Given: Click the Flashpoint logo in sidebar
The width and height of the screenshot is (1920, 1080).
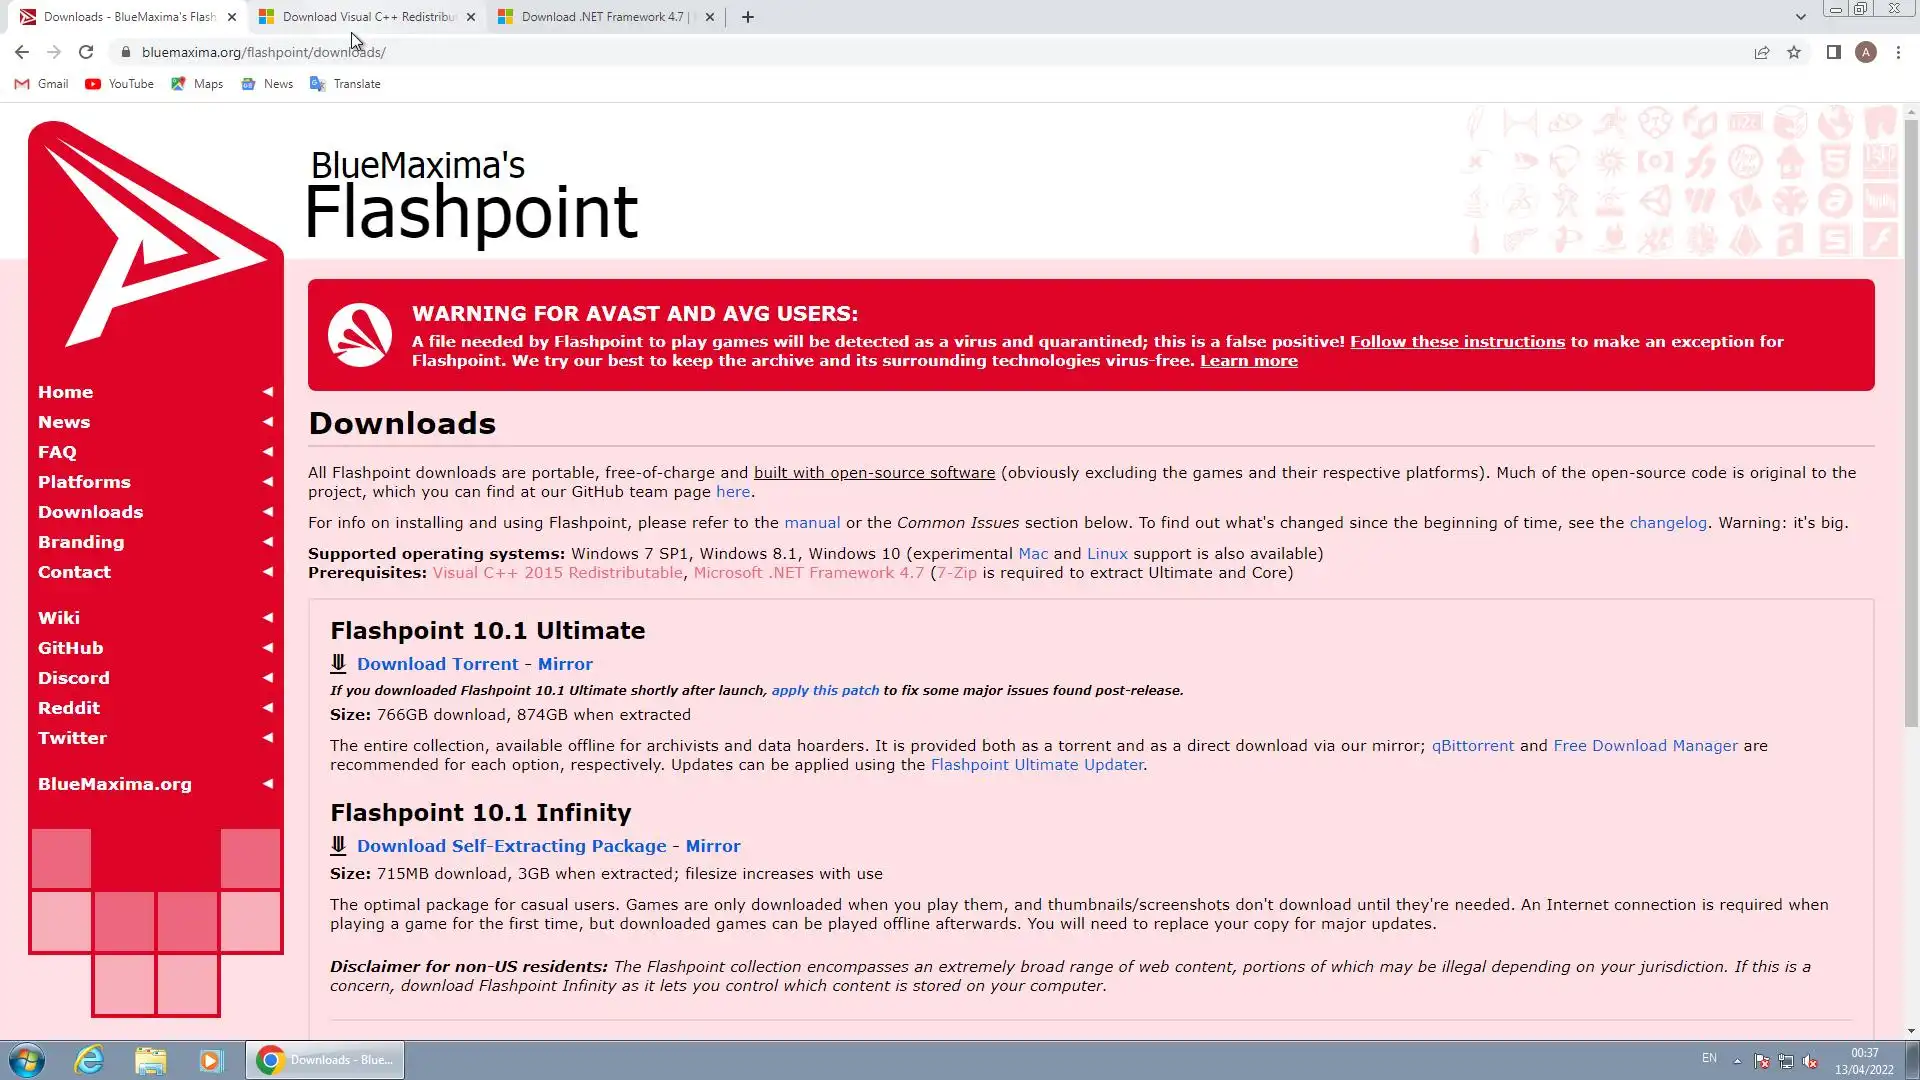Looking at the screenshot, I should (155, 238).
